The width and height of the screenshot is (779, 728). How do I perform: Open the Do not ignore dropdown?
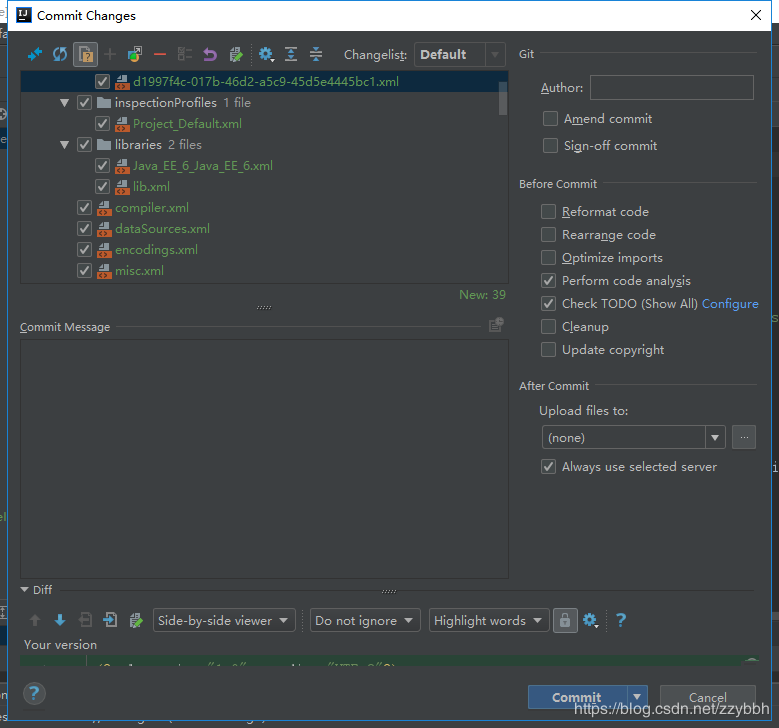point(365,620)
